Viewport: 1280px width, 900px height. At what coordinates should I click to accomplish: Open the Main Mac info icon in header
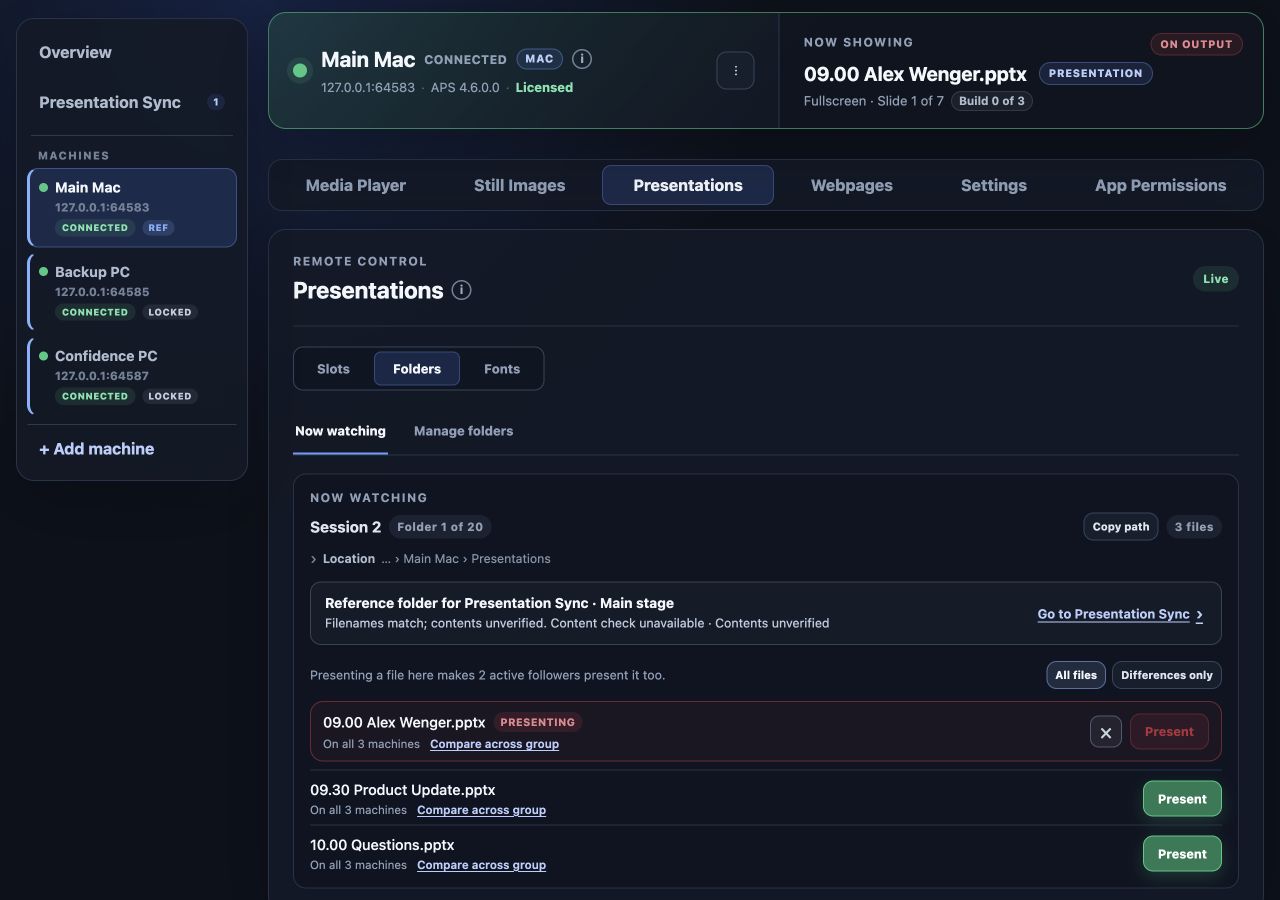pos(582,59)
